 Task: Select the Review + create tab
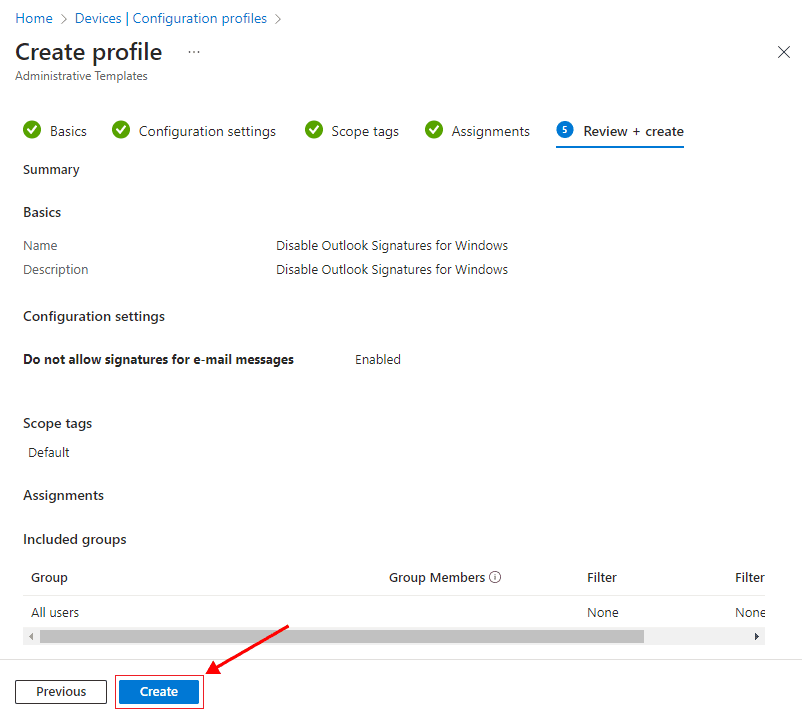[x=633, y=131]
